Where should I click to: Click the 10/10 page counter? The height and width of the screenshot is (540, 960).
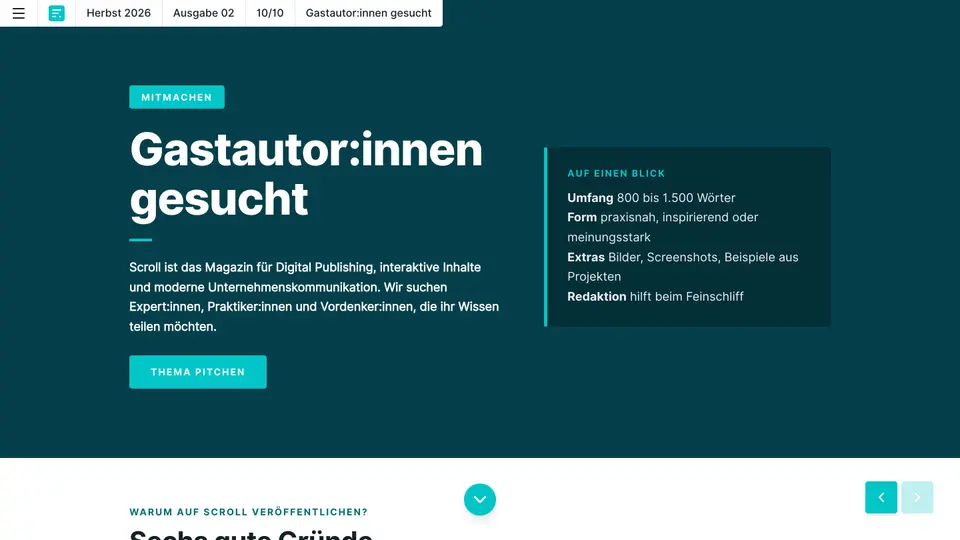coord(270,13)
